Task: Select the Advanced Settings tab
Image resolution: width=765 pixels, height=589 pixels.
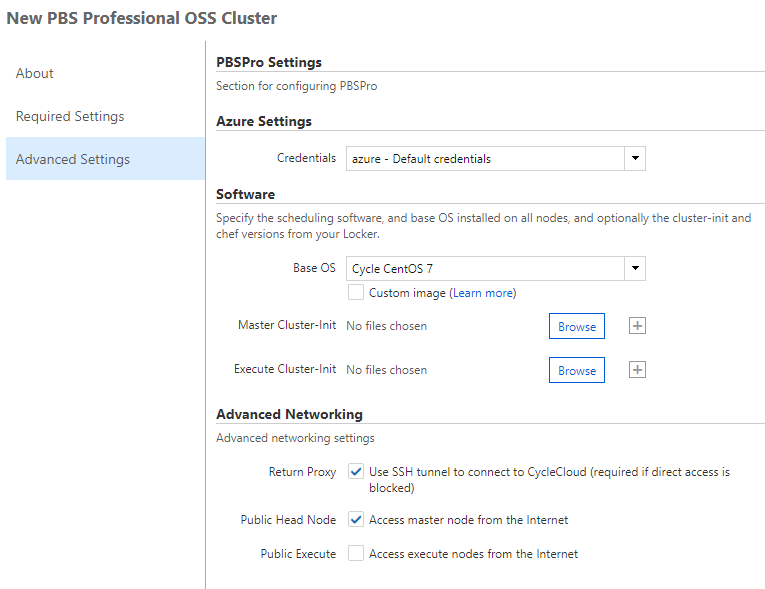Action: point(73,159)
